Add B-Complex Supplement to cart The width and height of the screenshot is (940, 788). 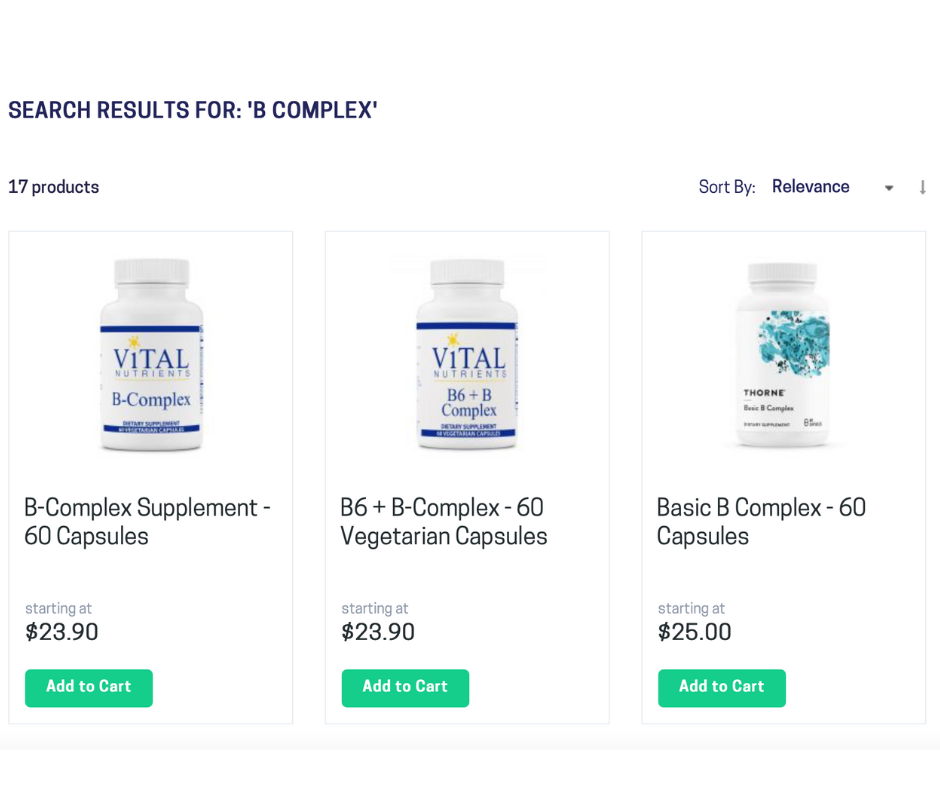[x=89, y=688]
